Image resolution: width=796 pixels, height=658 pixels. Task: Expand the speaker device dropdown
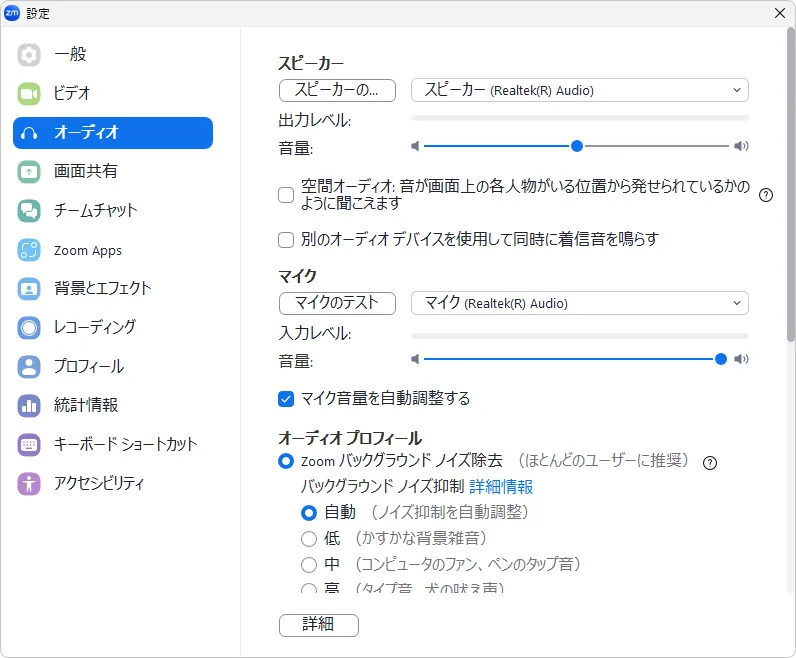tap(580, 90)
